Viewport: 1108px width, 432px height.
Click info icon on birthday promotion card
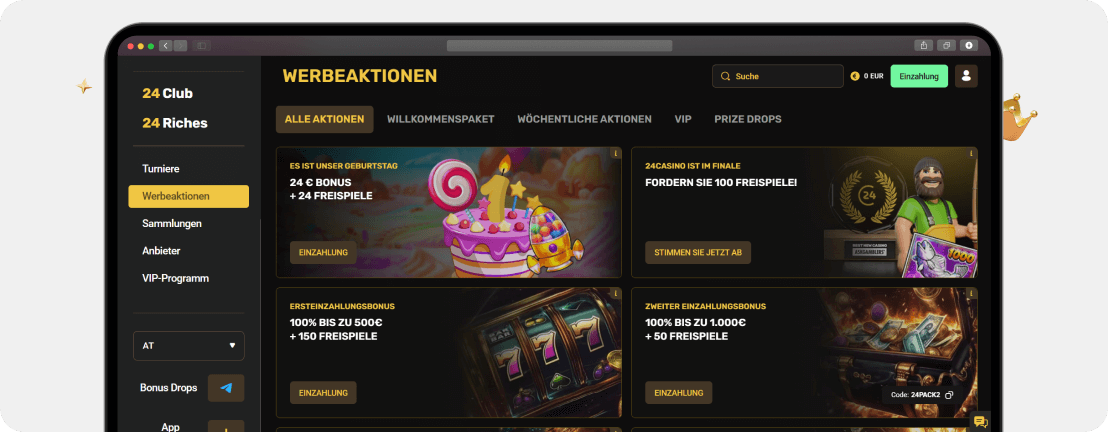point(616,152)
